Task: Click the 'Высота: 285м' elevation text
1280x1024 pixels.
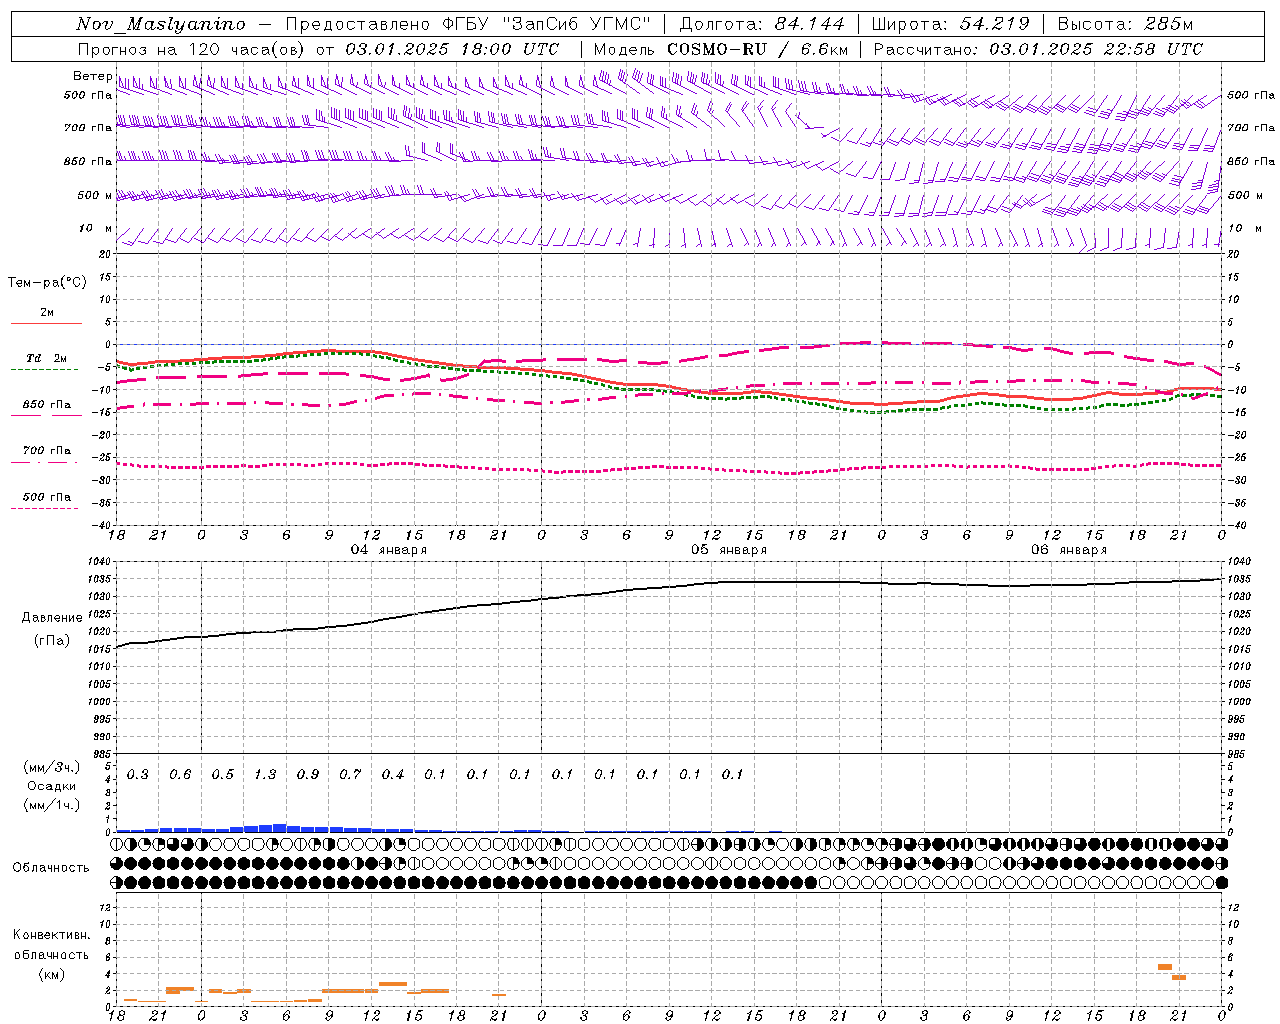Action: (1125, 24)
